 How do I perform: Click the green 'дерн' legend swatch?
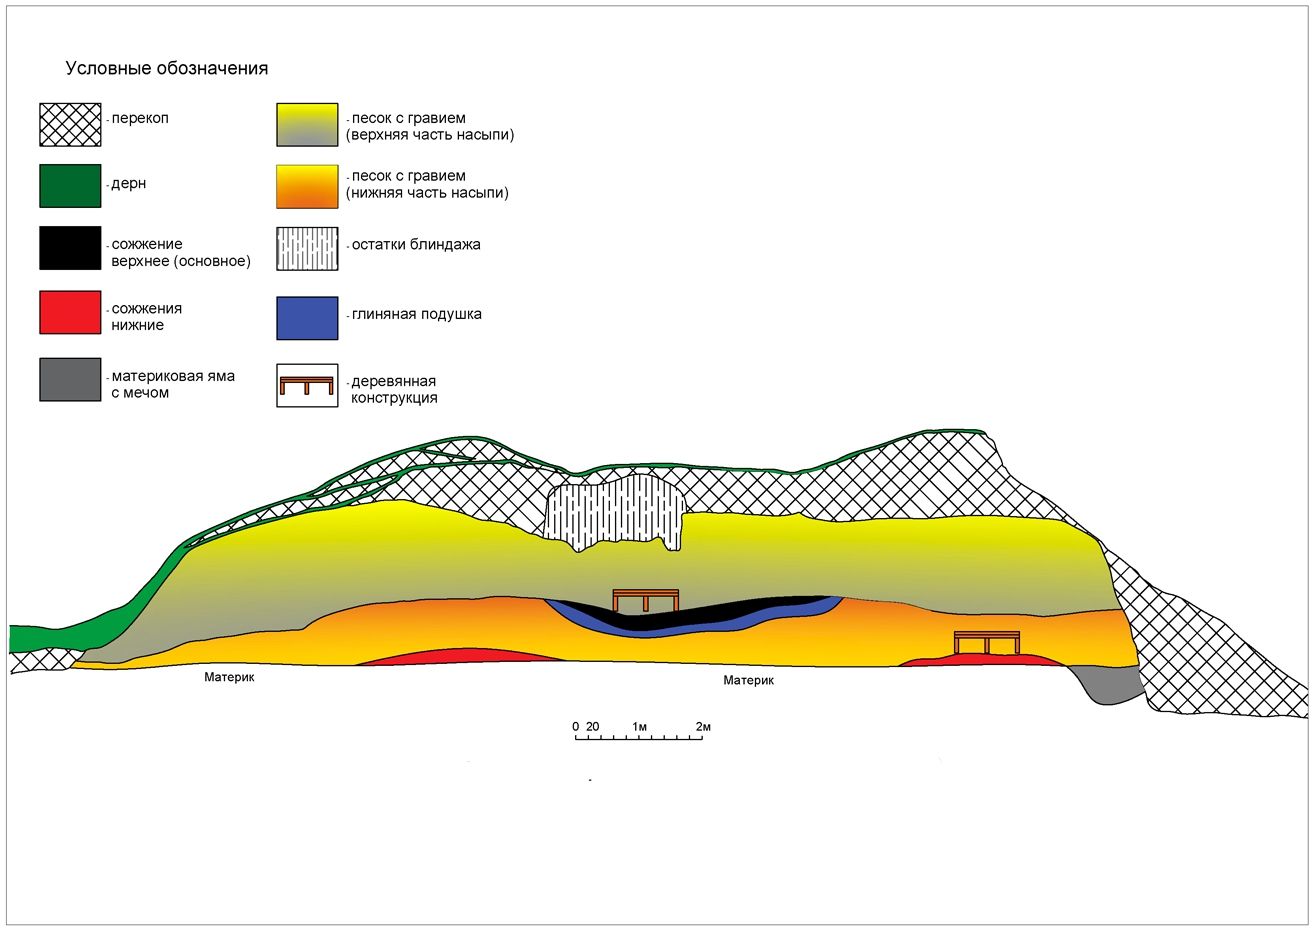tap(70, 187)
